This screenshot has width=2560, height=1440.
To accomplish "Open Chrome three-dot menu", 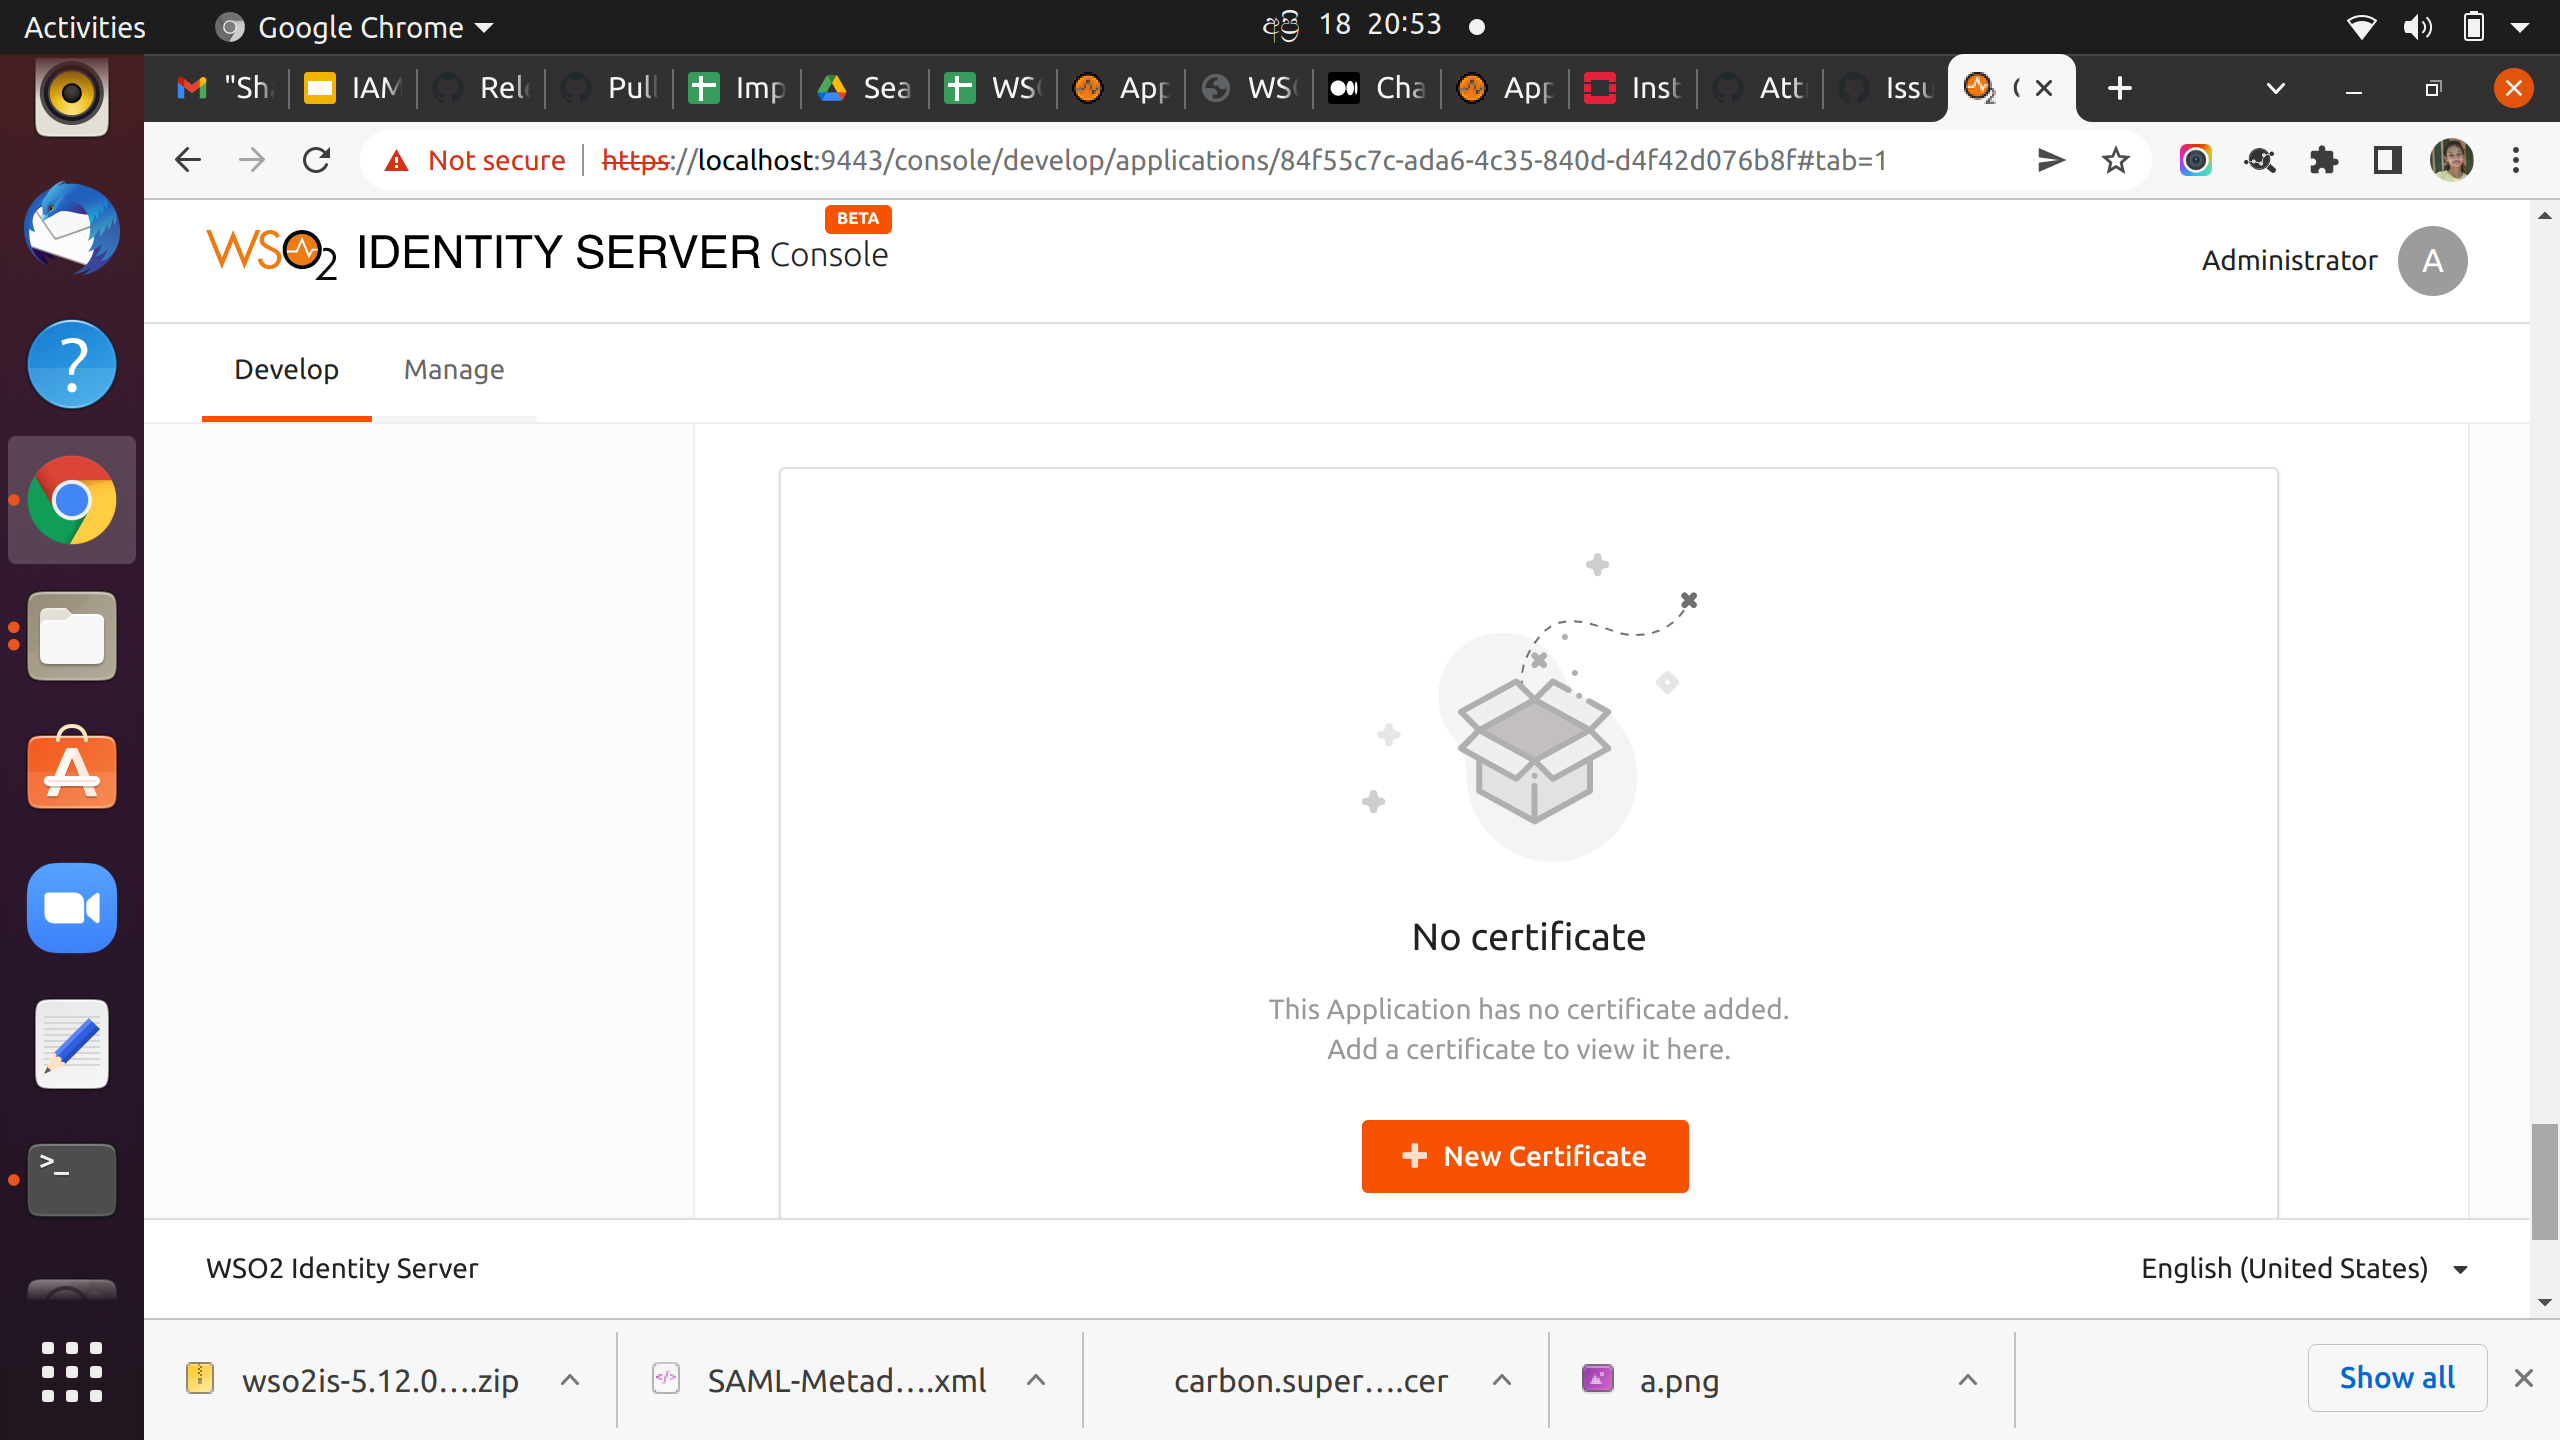I will pyautogui.click(x=2516, y=160).
